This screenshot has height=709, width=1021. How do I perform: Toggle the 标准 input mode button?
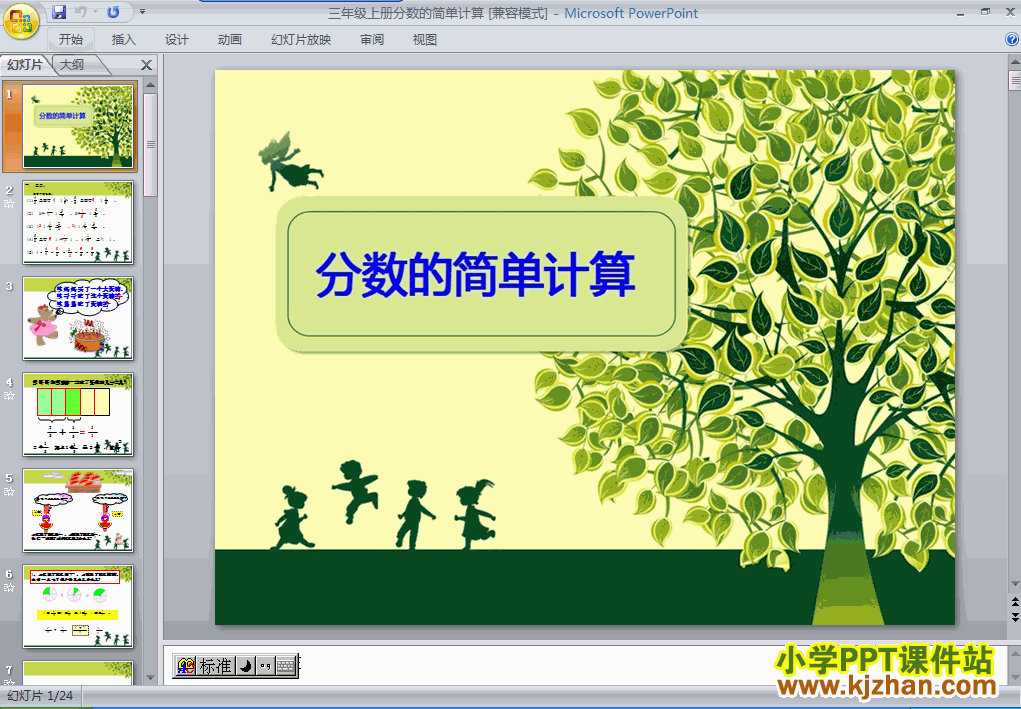[x=216, y=665]
